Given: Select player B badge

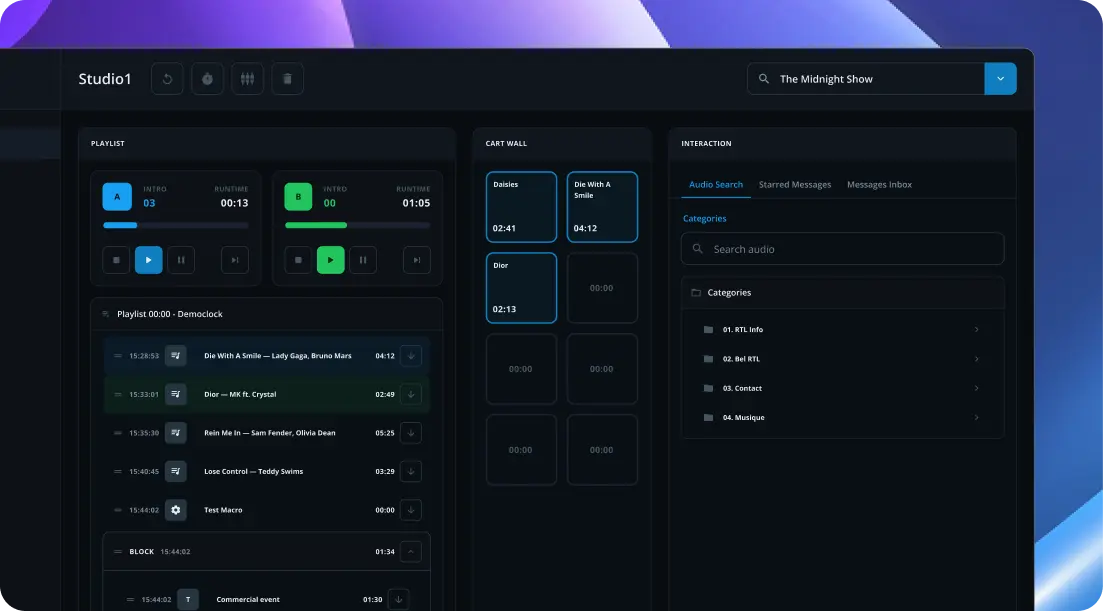Looking at the screenshot, I should click(298, 197).
